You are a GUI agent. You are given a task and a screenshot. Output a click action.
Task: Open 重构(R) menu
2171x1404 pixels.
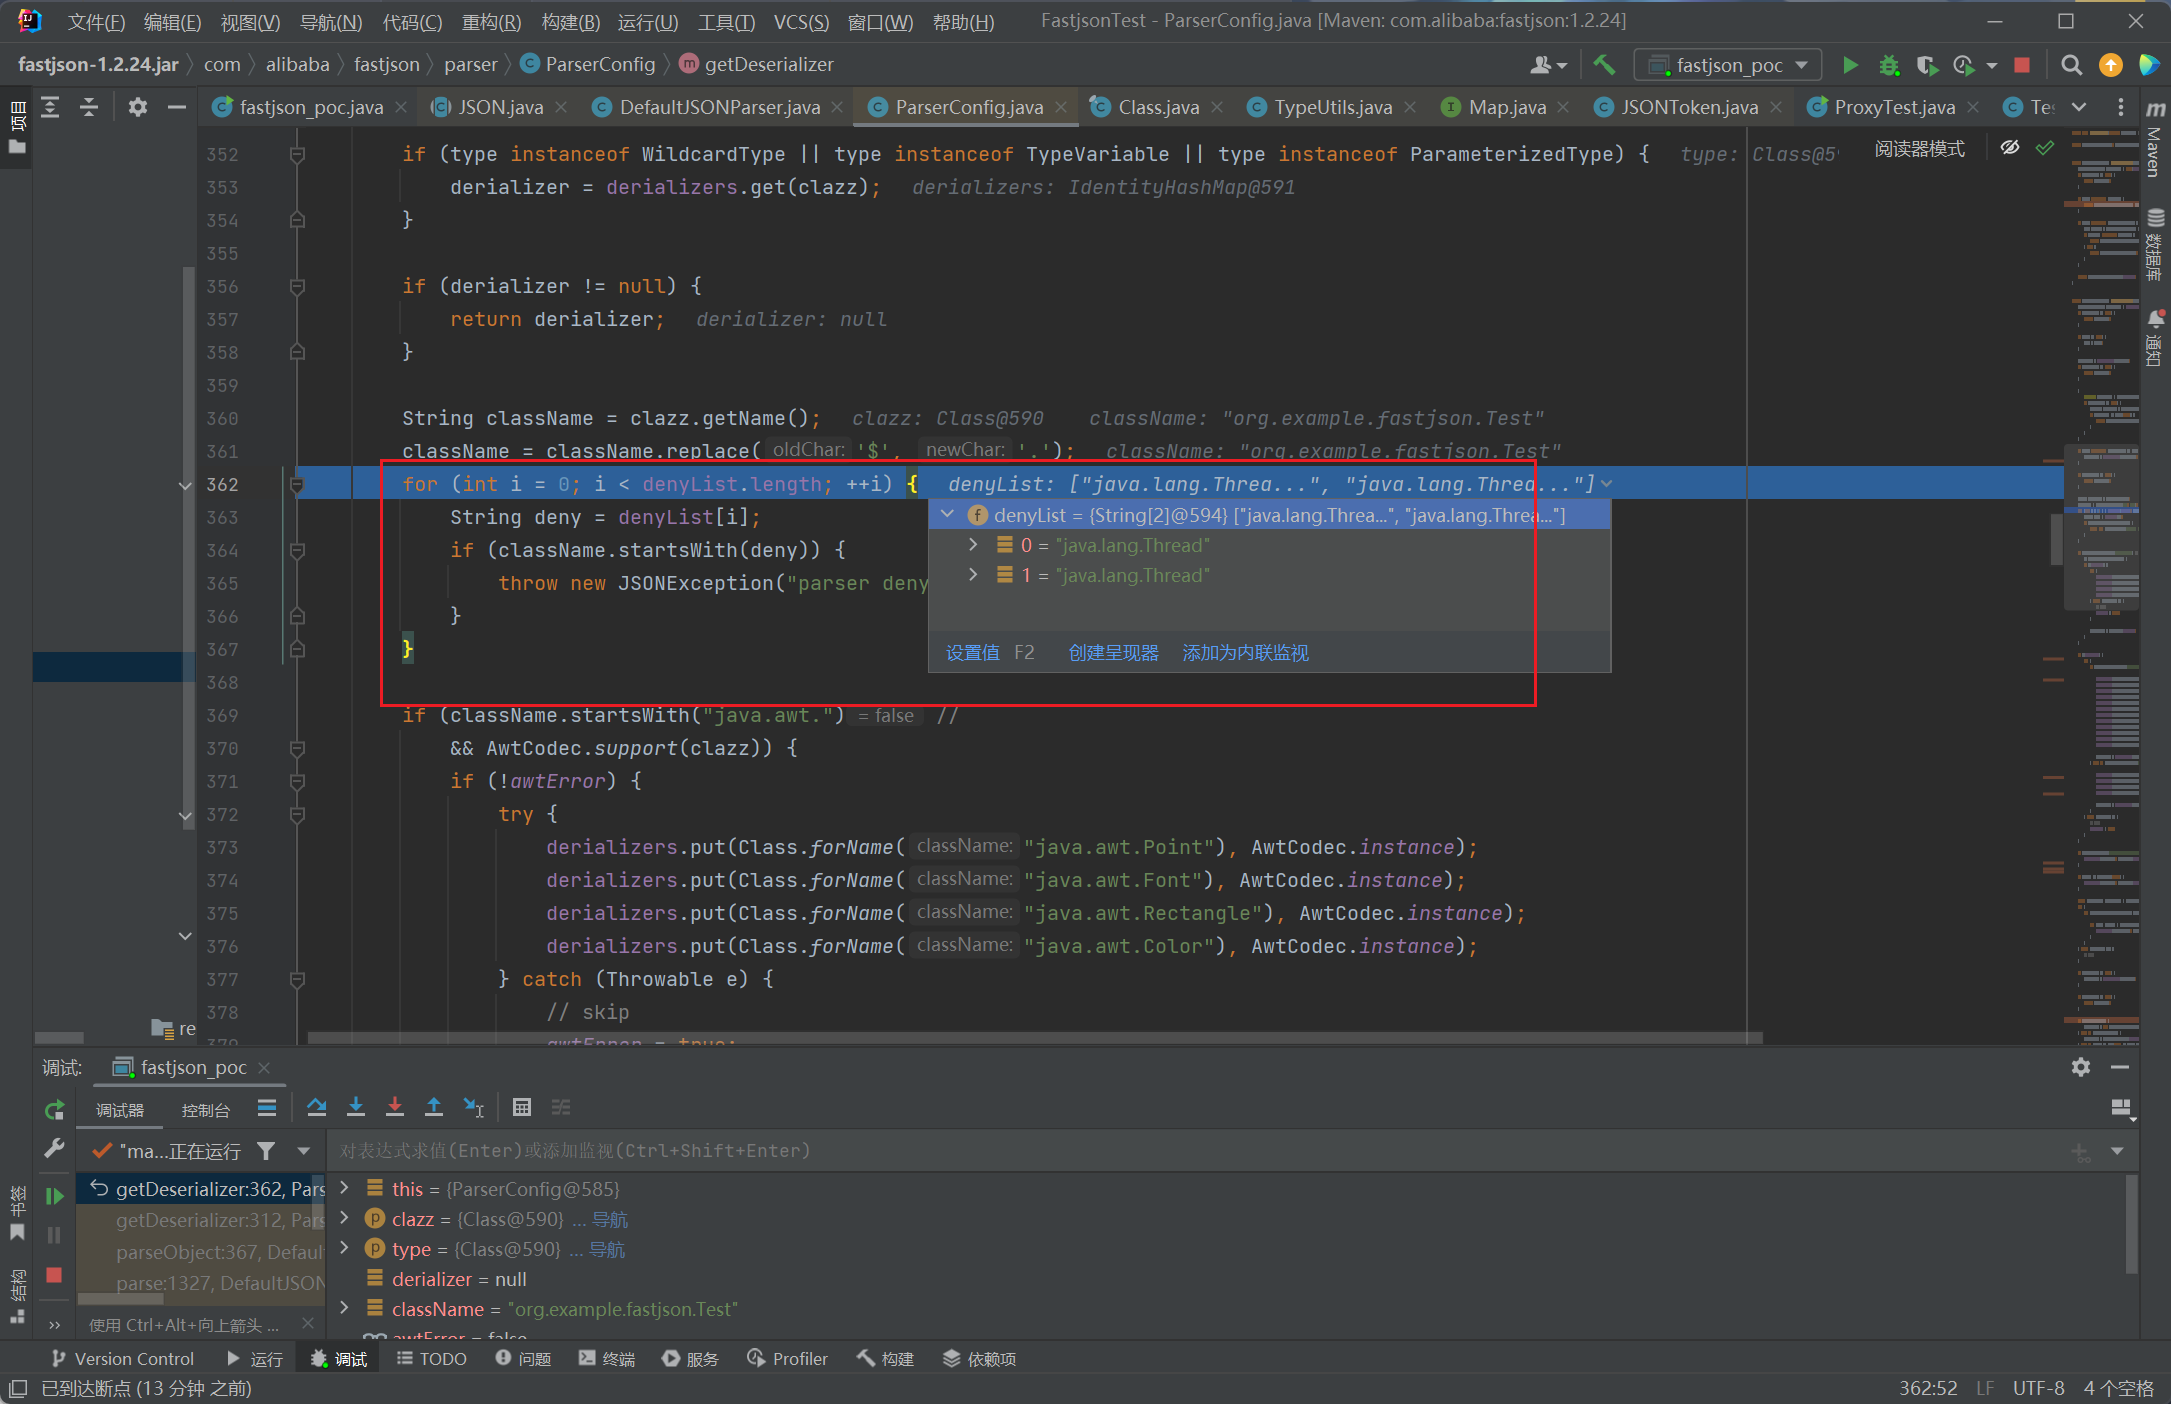[491, 22]
